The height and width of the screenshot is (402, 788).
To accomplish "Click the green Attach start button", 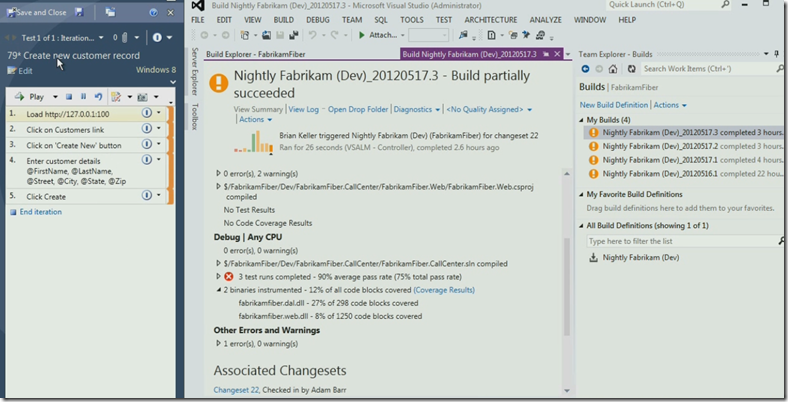I will (x=377, y=35).
